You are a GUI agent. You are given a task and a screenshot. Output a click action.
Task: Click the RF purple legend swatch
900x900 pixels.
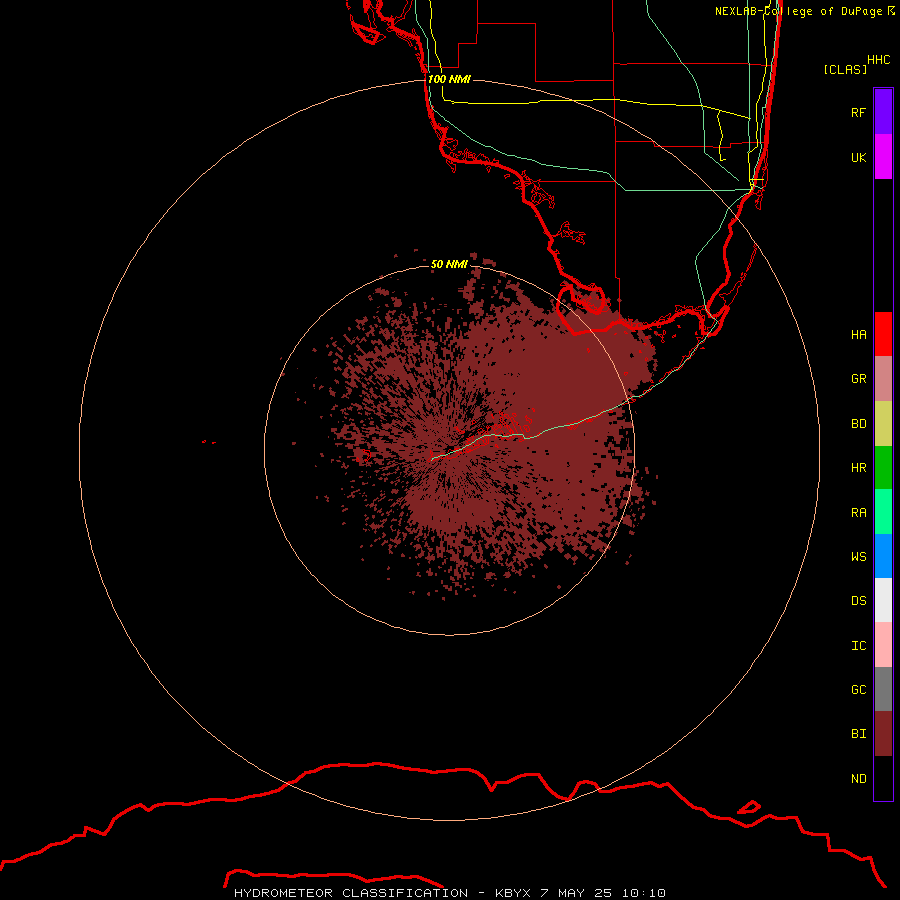883,112
